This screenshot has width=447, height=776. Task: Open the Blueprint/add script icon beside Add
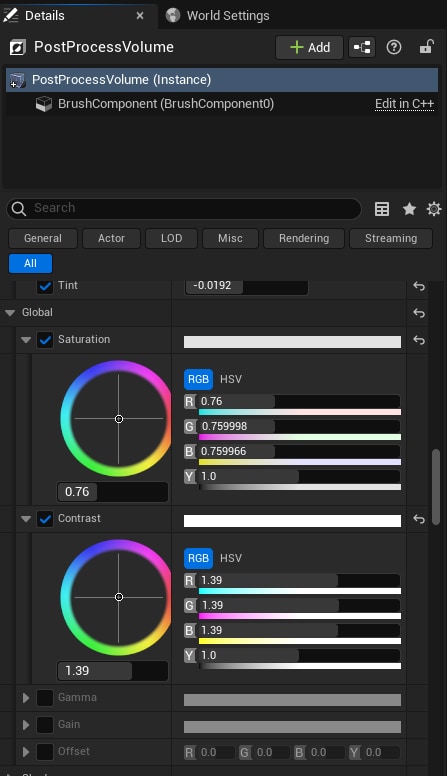point(362,48)
